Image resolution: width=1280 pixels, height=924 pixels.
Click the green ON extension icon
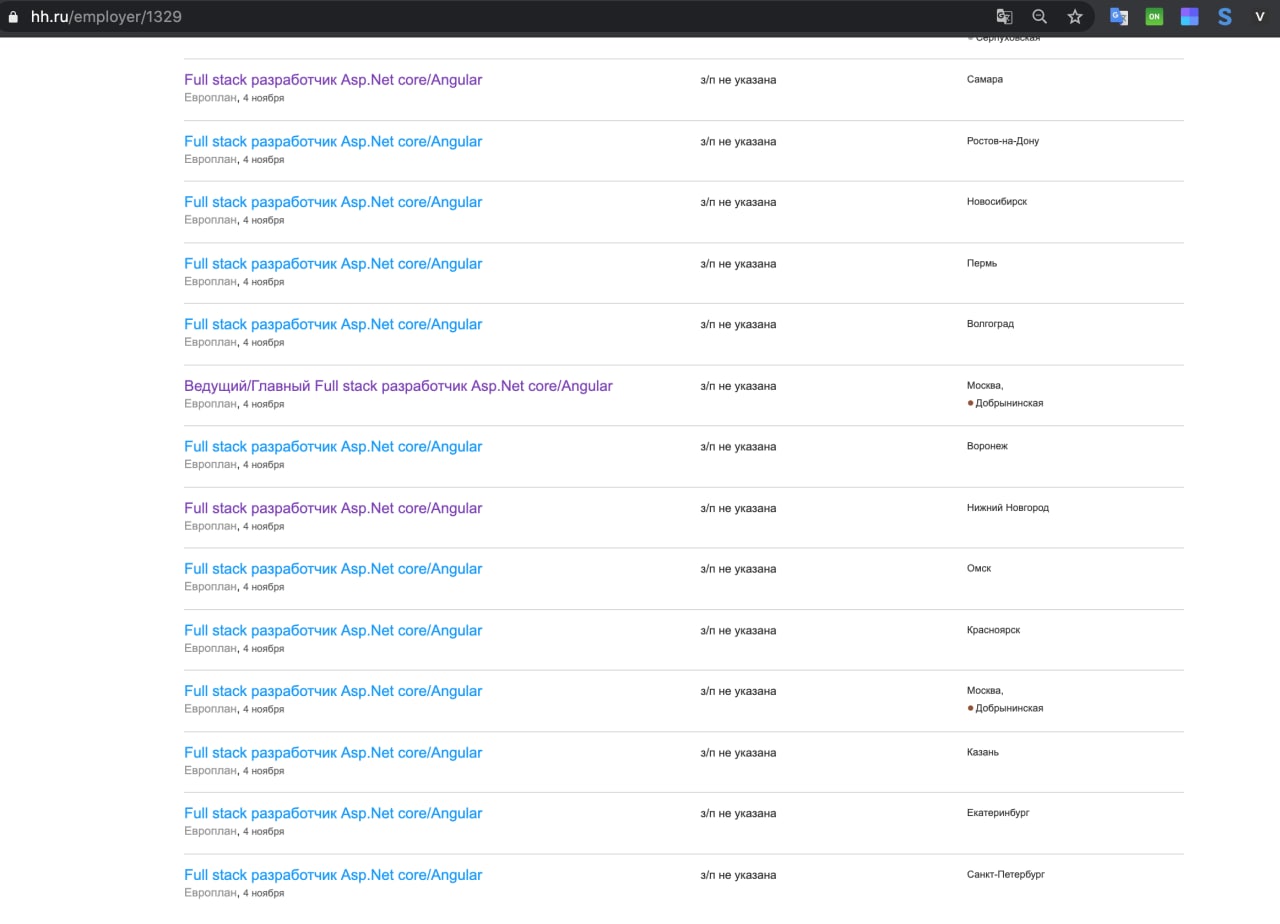click(1154, 17)
